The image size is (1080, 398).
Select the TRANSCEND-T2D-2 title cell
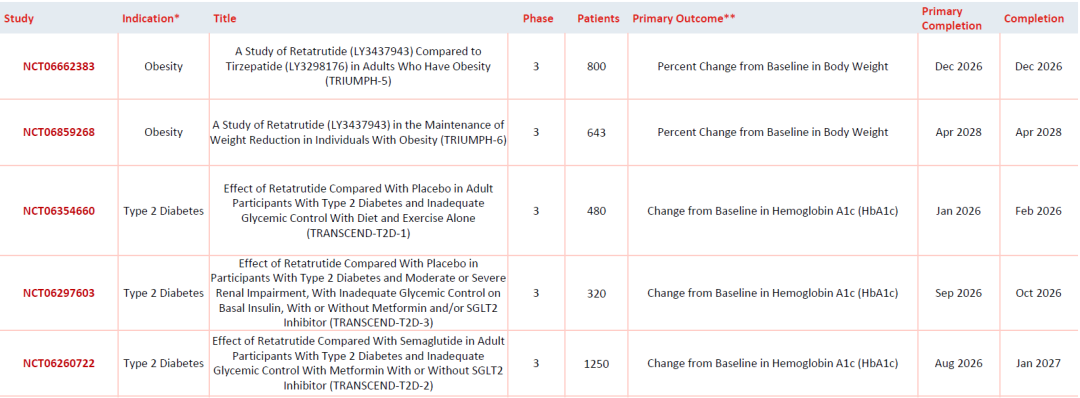click(358, 363)
